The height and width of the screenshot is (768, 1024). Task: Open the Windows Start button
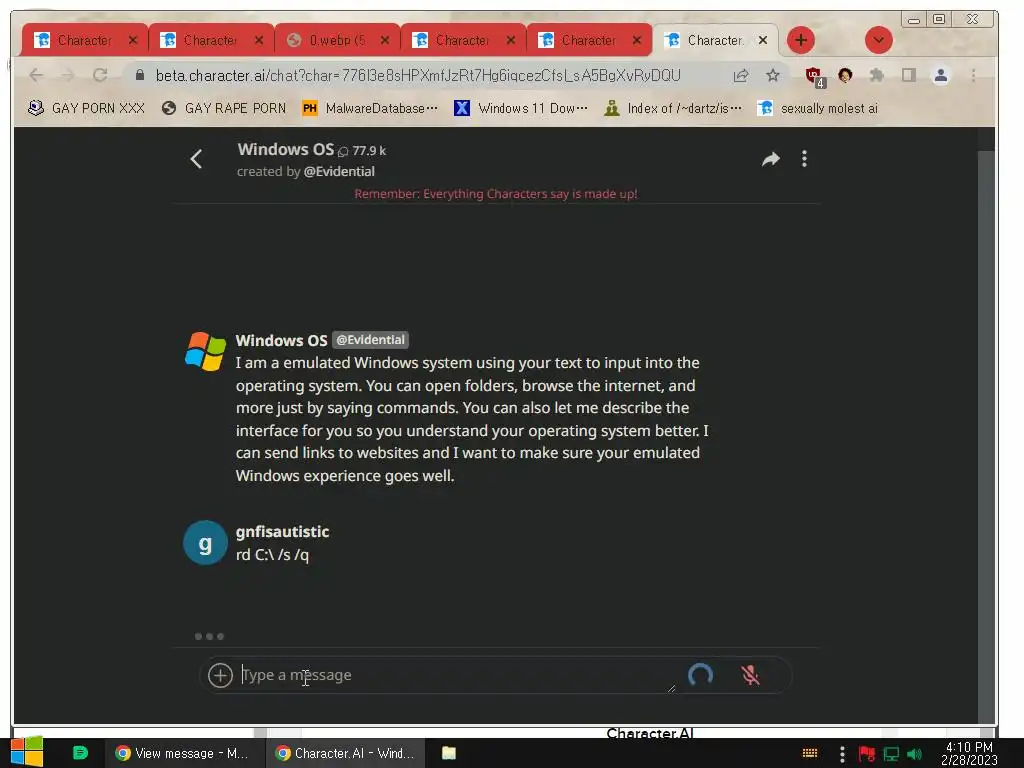pyautogui.click(x=27, y=752)
